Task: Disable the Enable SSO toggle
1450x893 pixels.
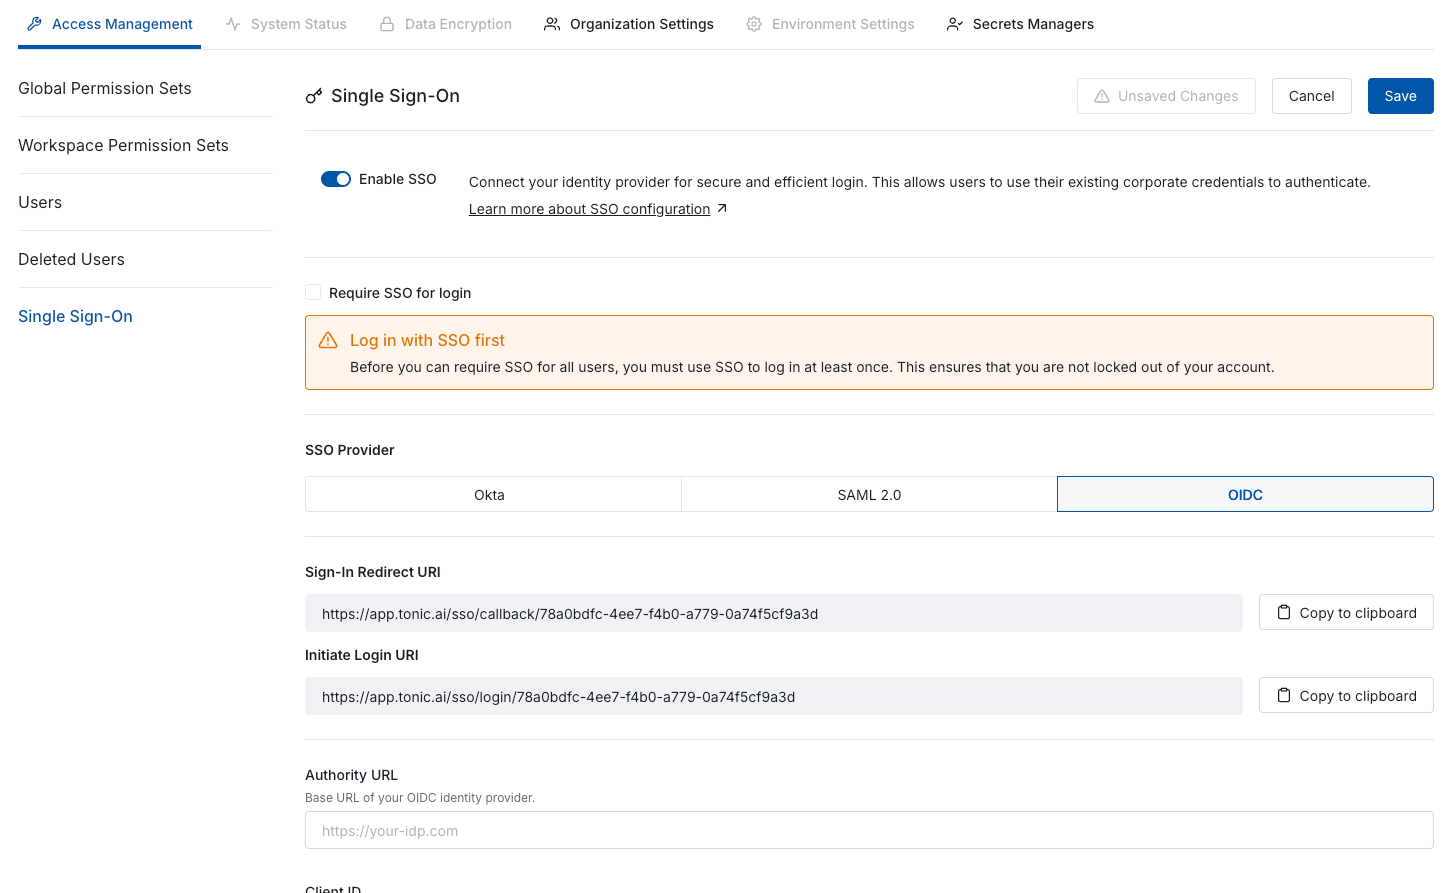Action: pyautogui.click(x=336, y=179)
